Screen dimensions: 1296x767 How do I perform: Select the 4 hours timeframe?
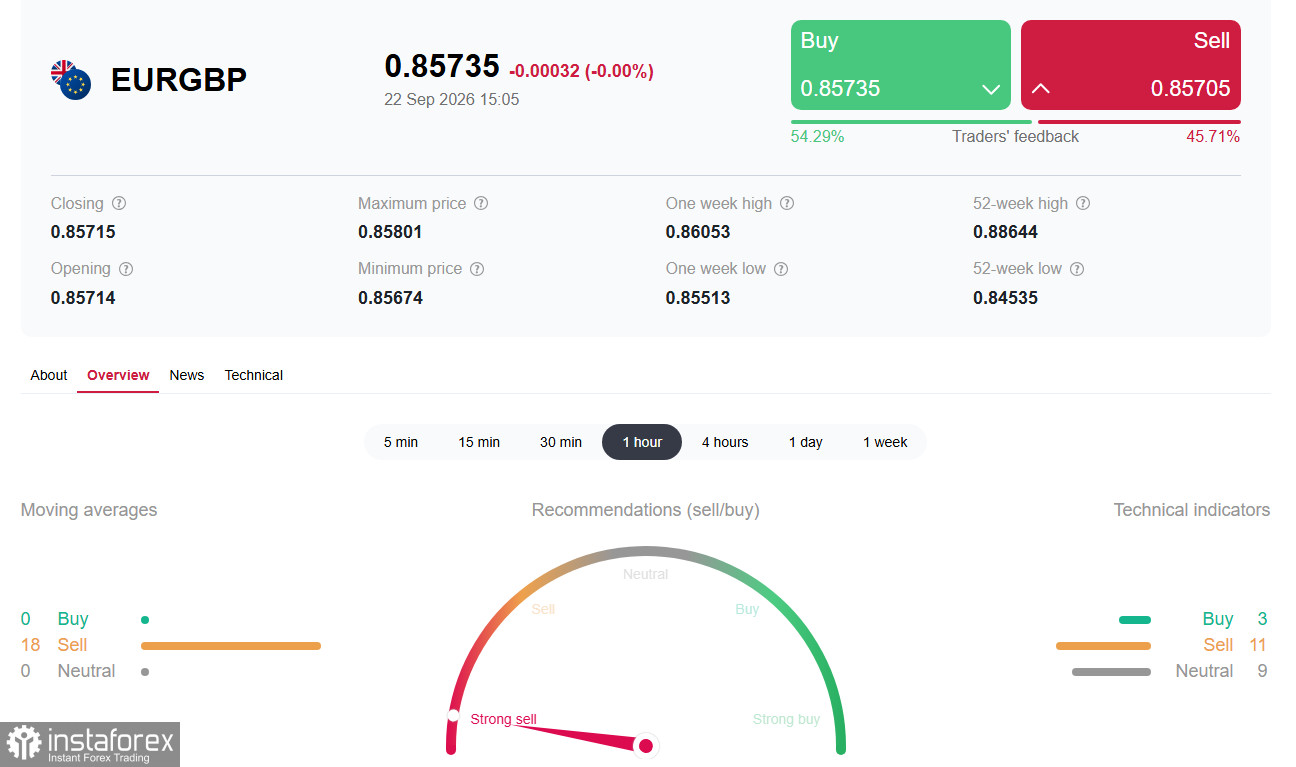[x=725, y=442]
